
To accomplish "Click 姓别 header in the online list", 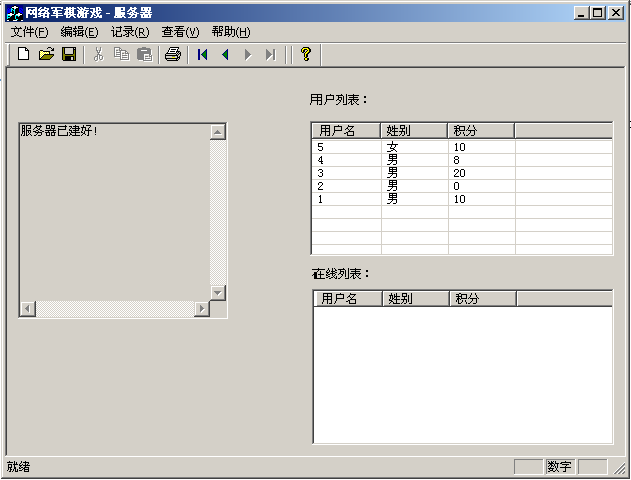I will tap(416, 299).
